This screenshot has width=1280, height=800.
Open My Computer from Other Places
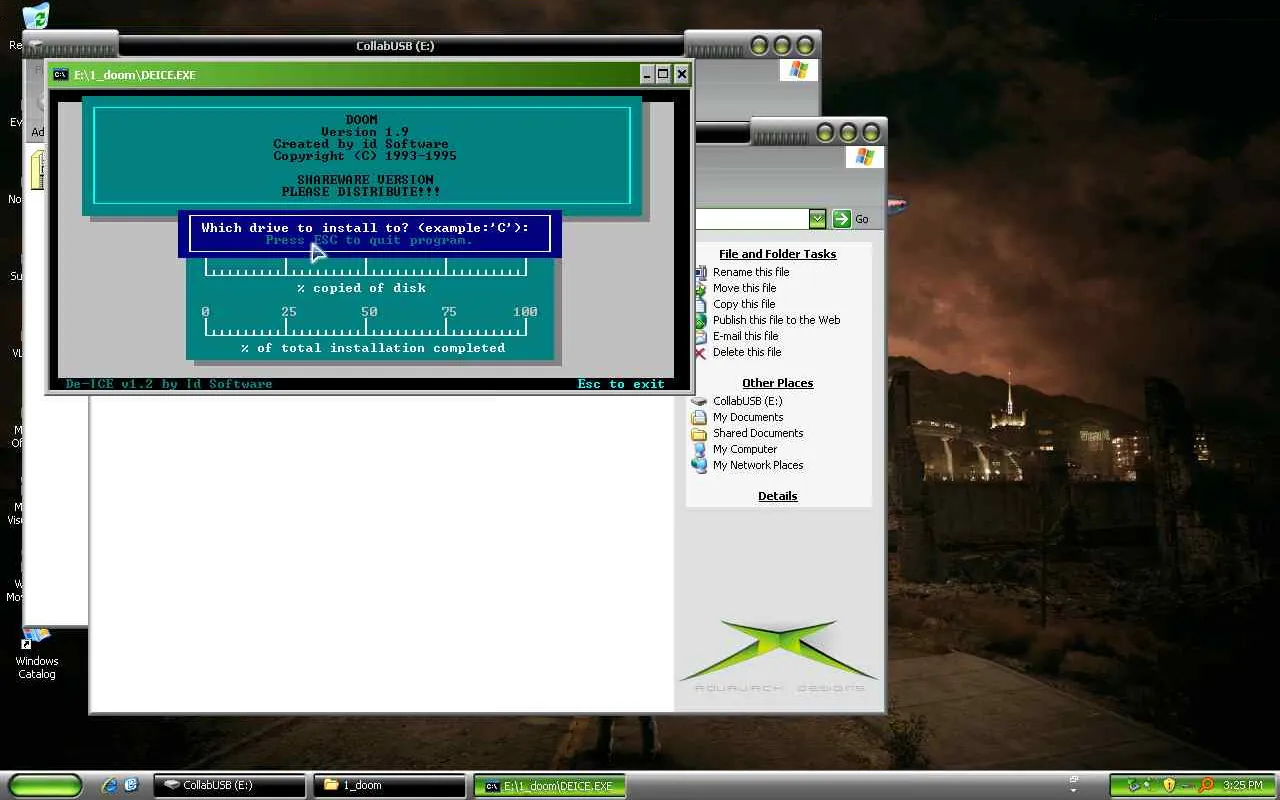(745, 449)
